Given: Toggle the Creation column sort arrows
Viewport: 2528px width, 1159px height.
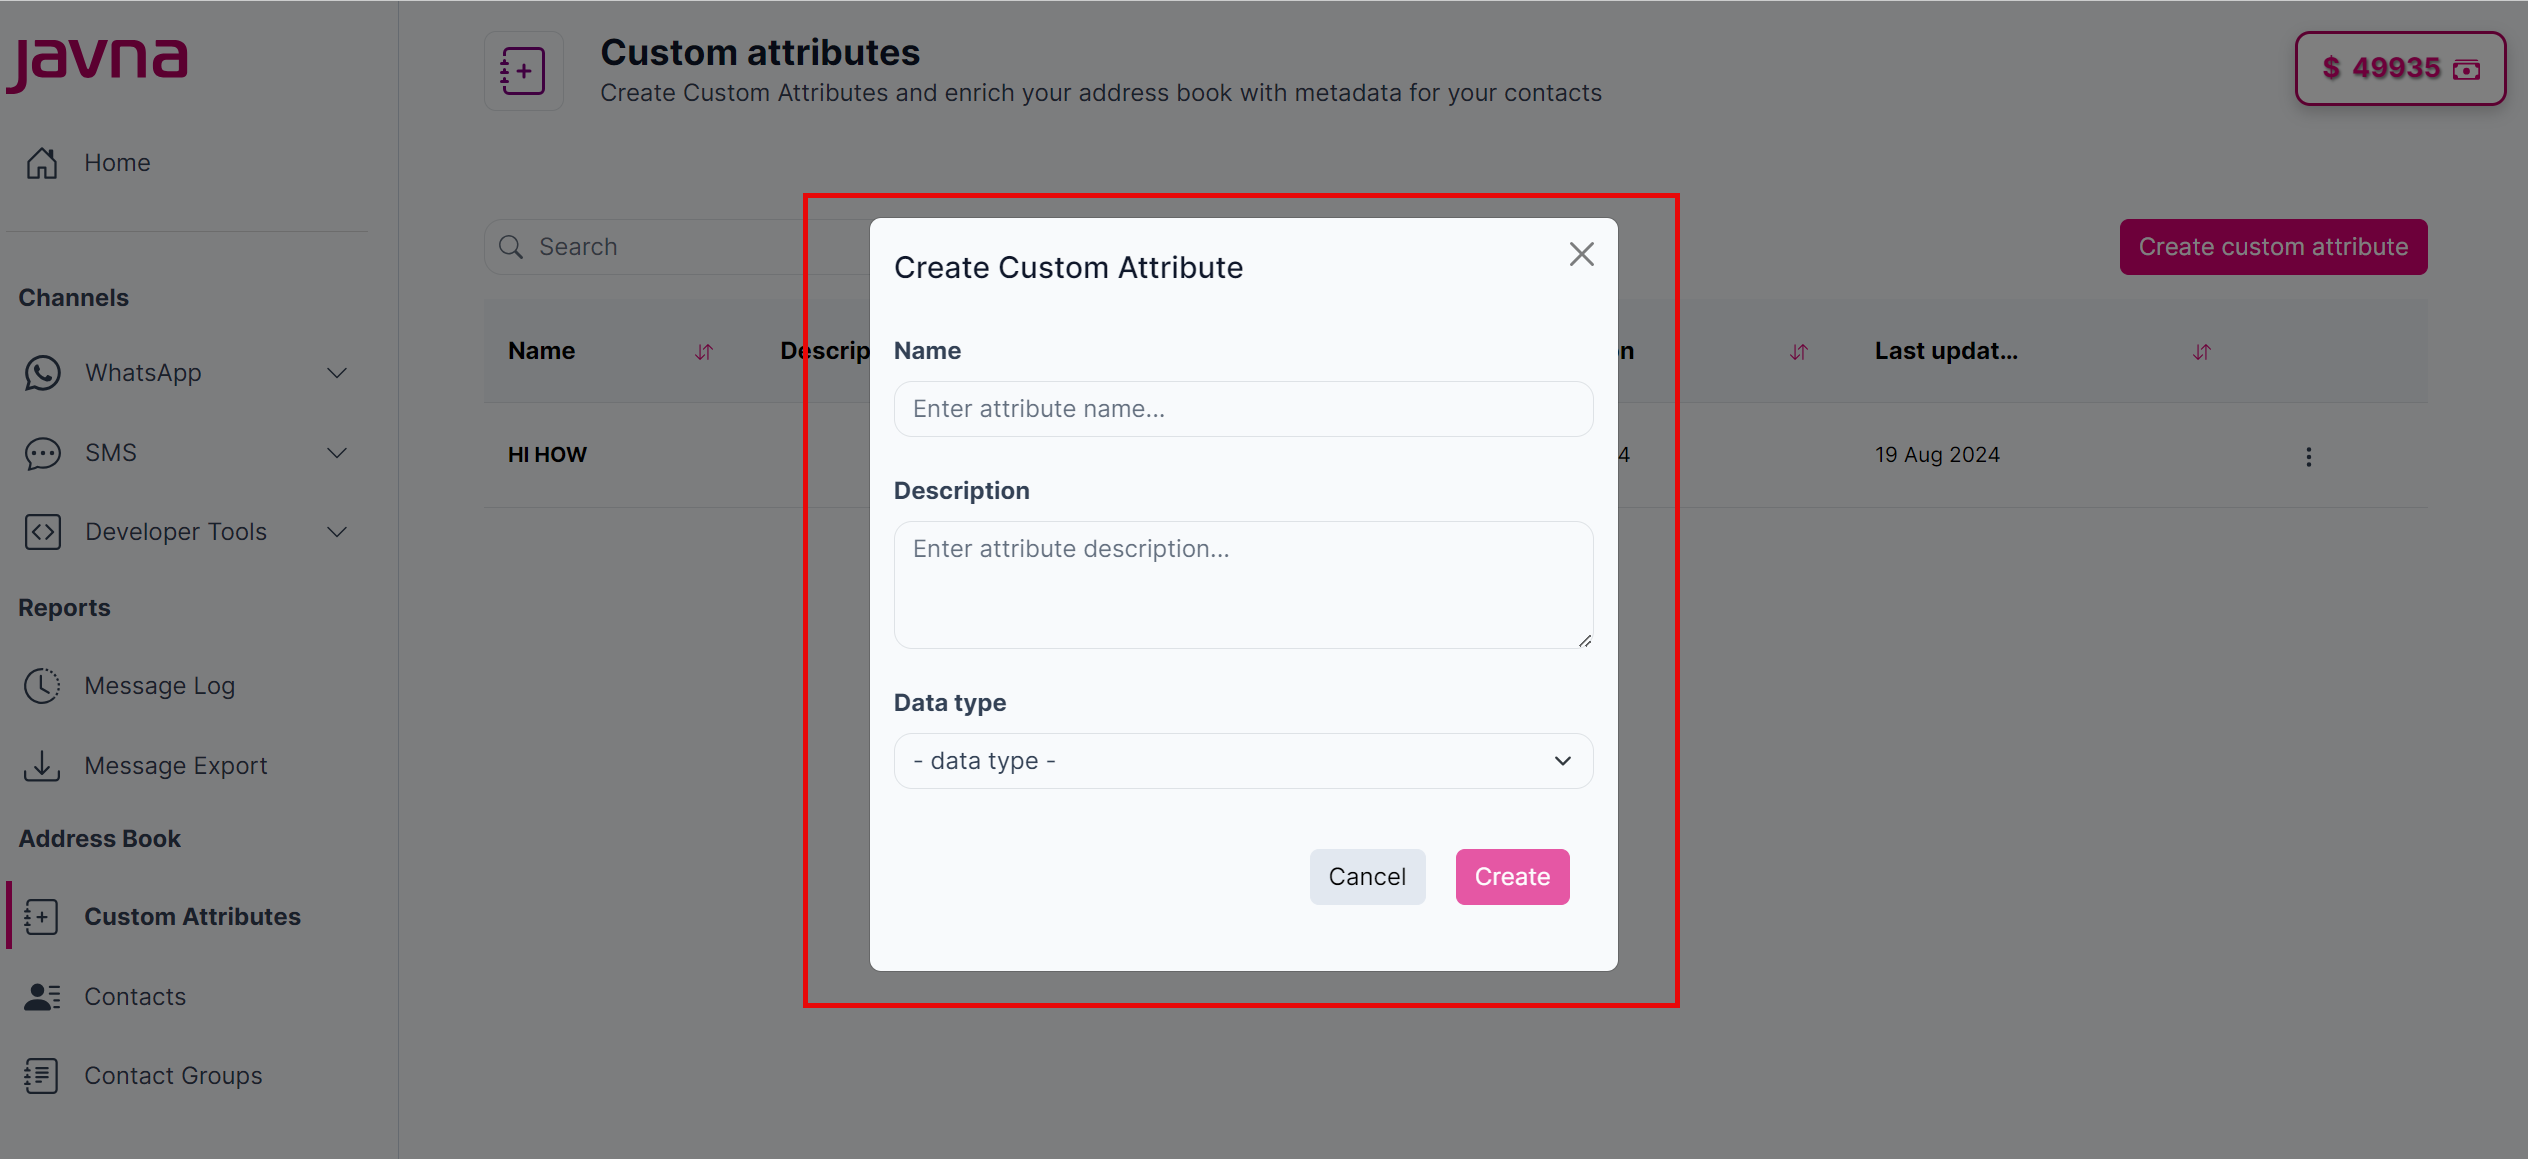Looking at the screenshot, I should pyautogui.click(x=1798, y=351).
